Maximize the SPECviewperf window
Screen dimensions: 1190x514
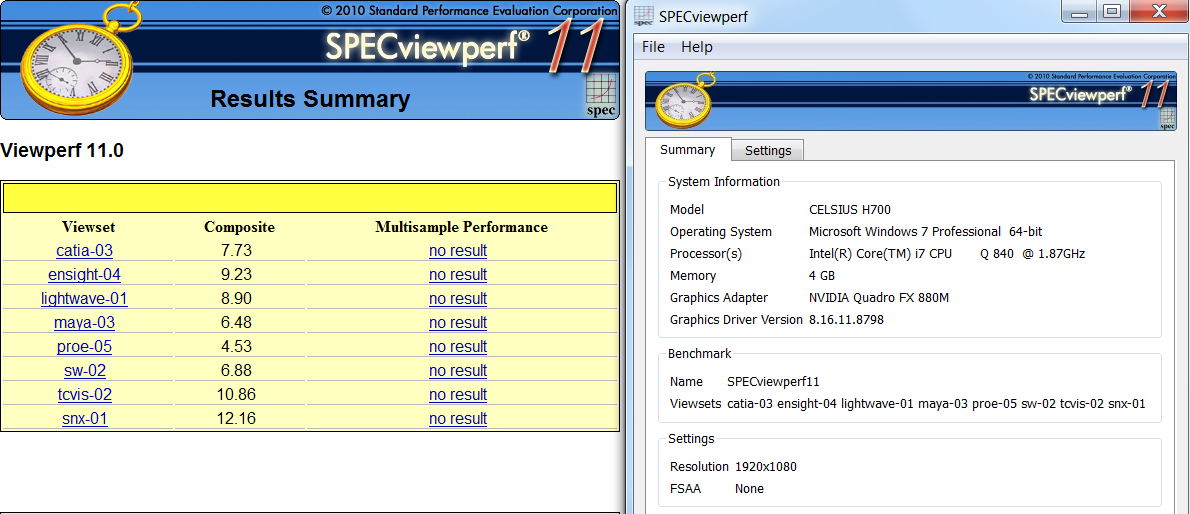(1112, 11)
